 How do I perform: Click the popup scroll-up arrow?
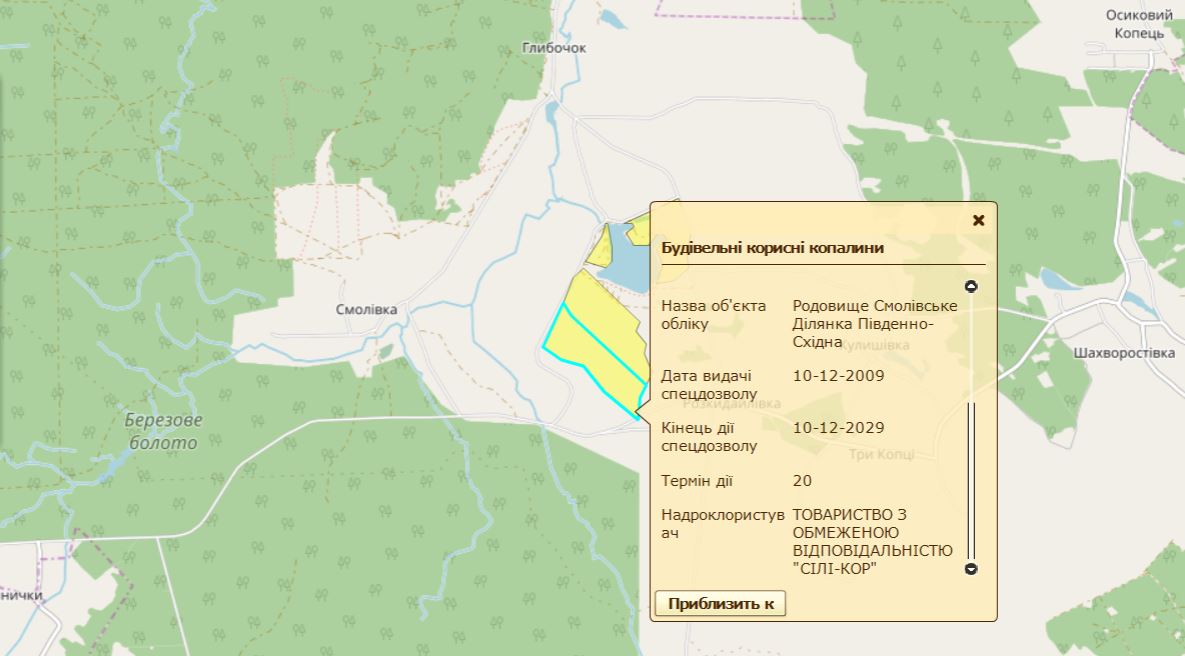pyautogui.click(x=970, y=287)
